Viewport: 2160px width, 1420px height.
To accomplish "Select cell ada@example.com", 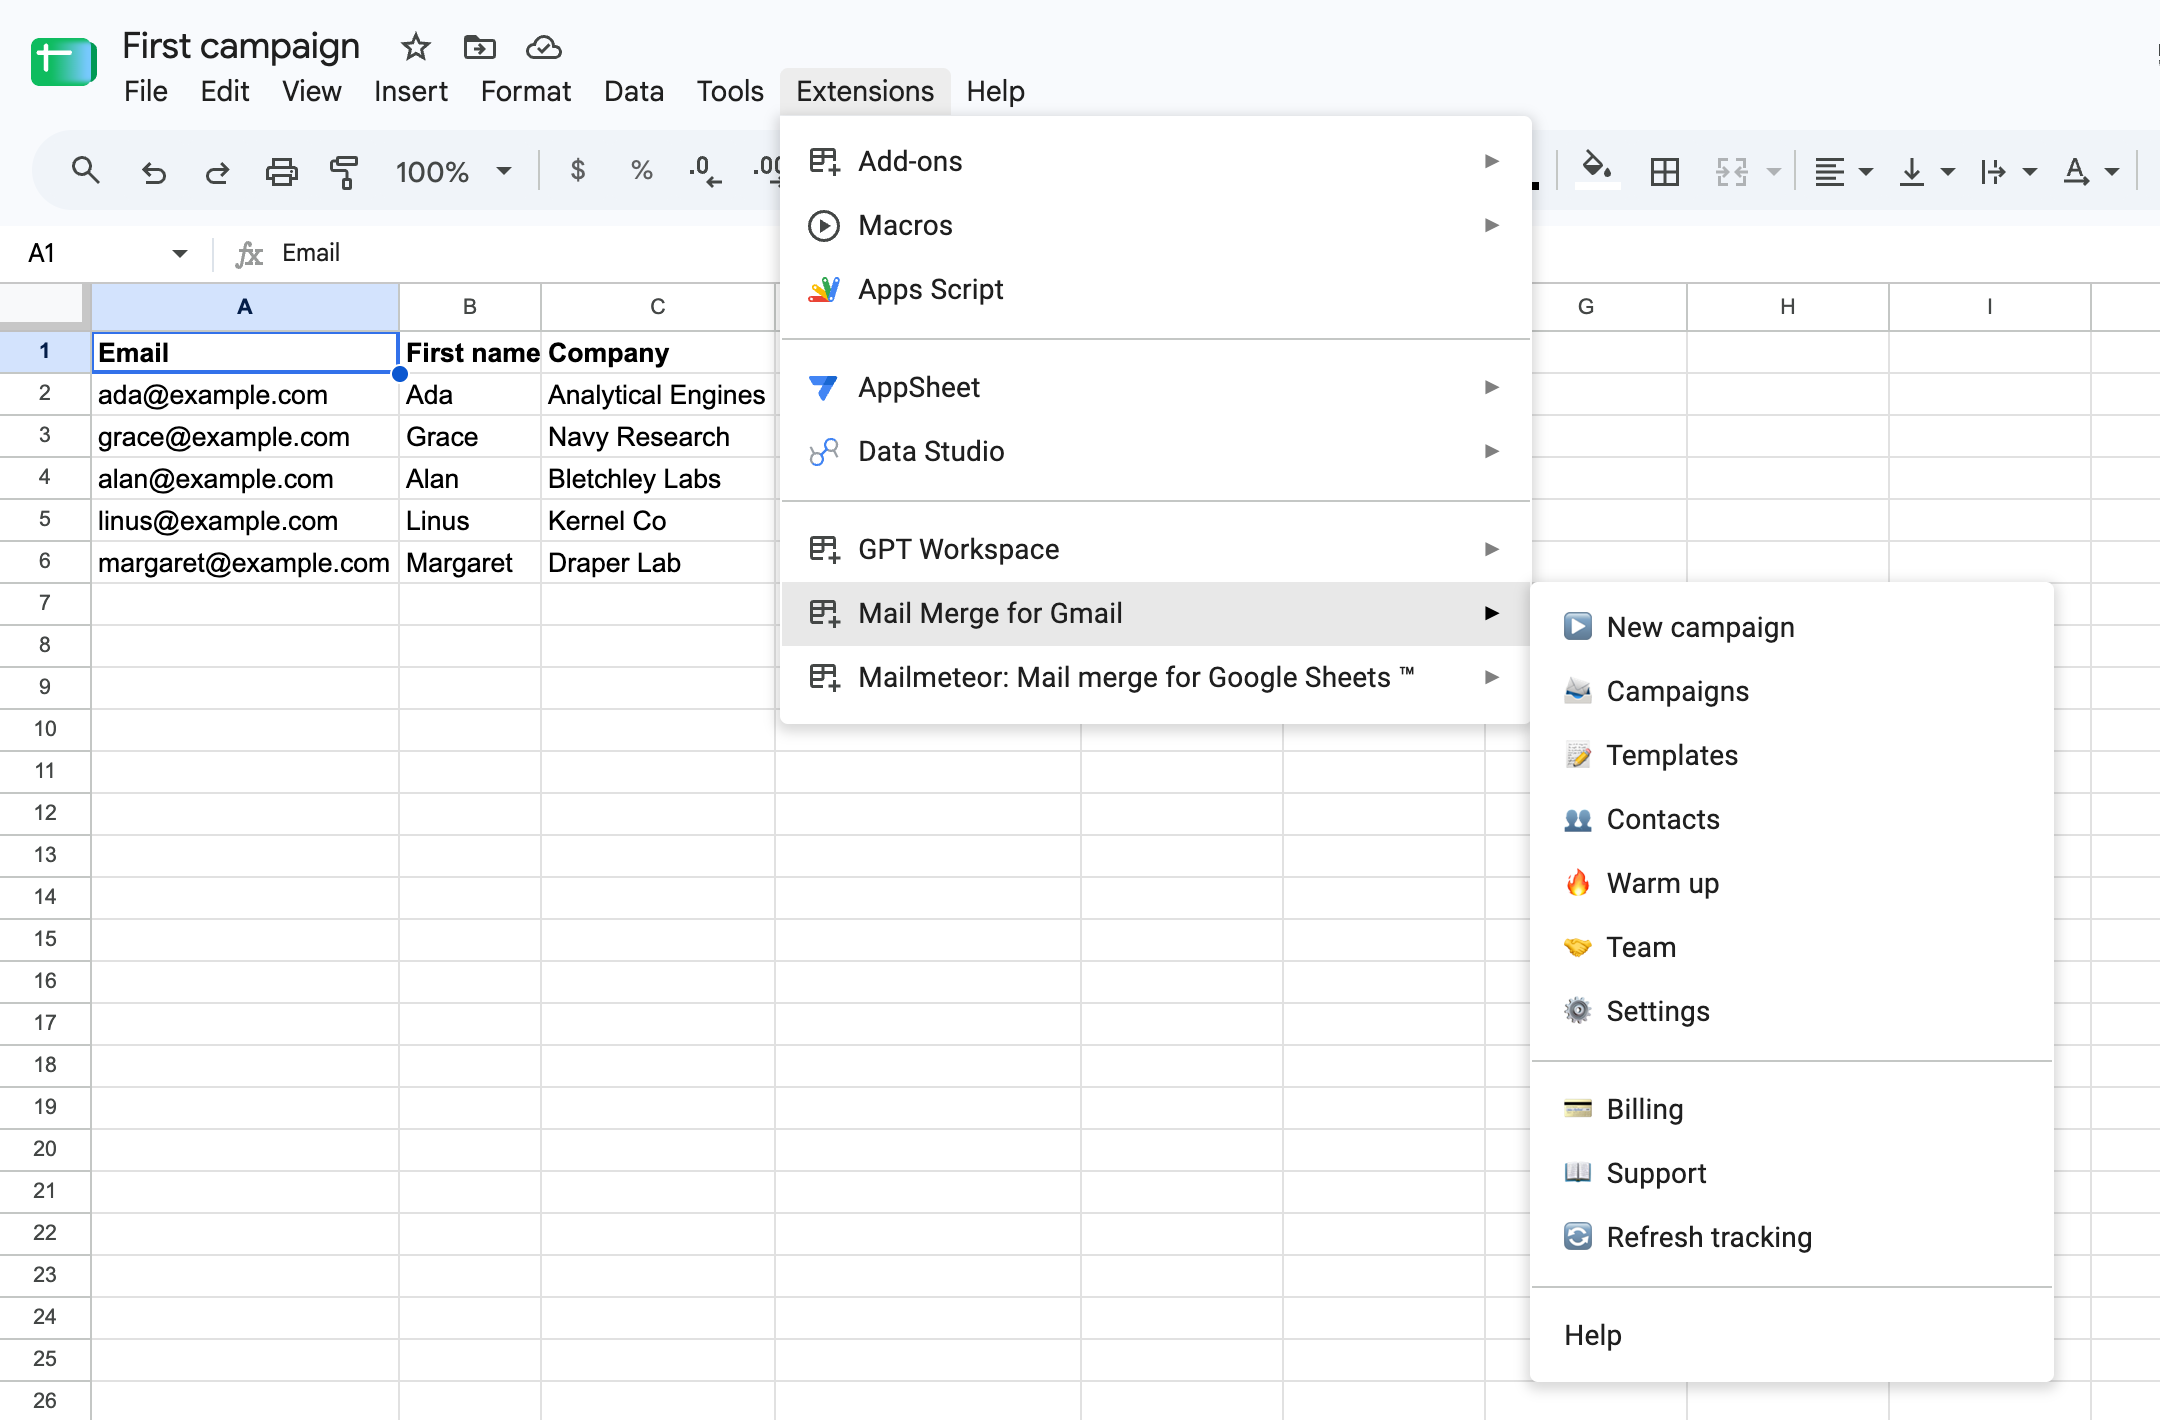I will (x=245, y=395).
